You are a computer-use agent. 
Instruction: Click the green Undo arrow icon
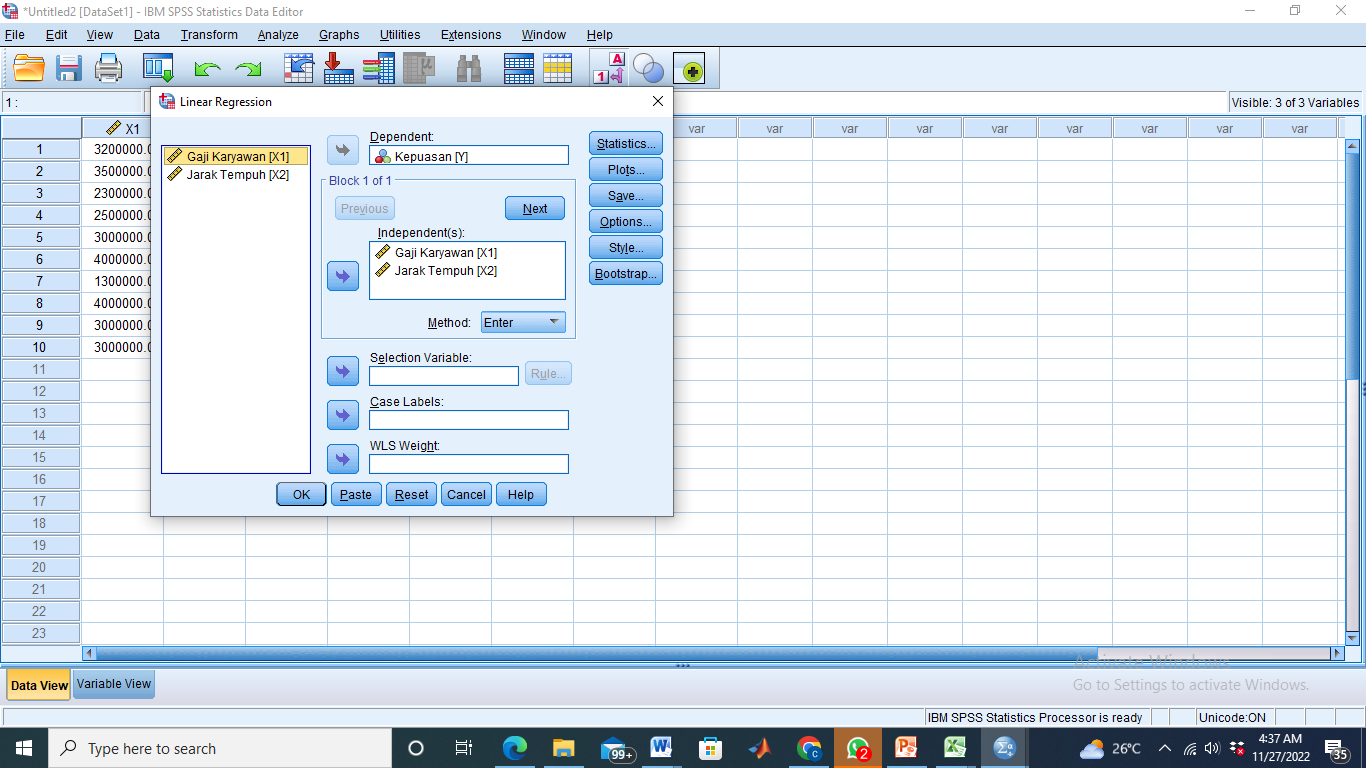click(207, 69)
